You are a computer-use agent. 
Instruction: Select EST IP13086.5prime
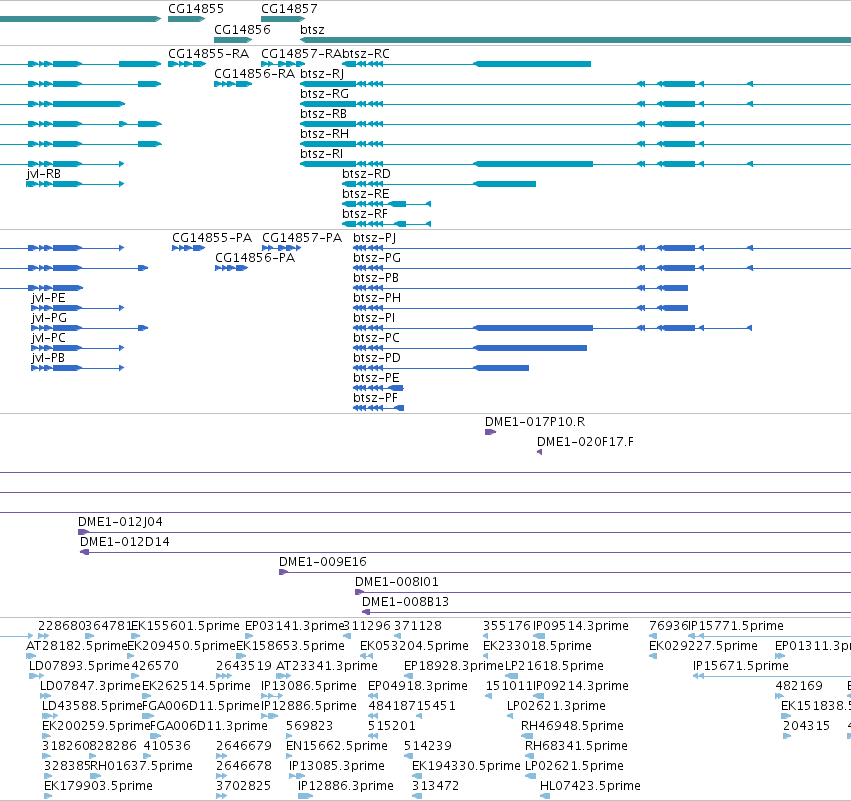(x=309, y=687)
